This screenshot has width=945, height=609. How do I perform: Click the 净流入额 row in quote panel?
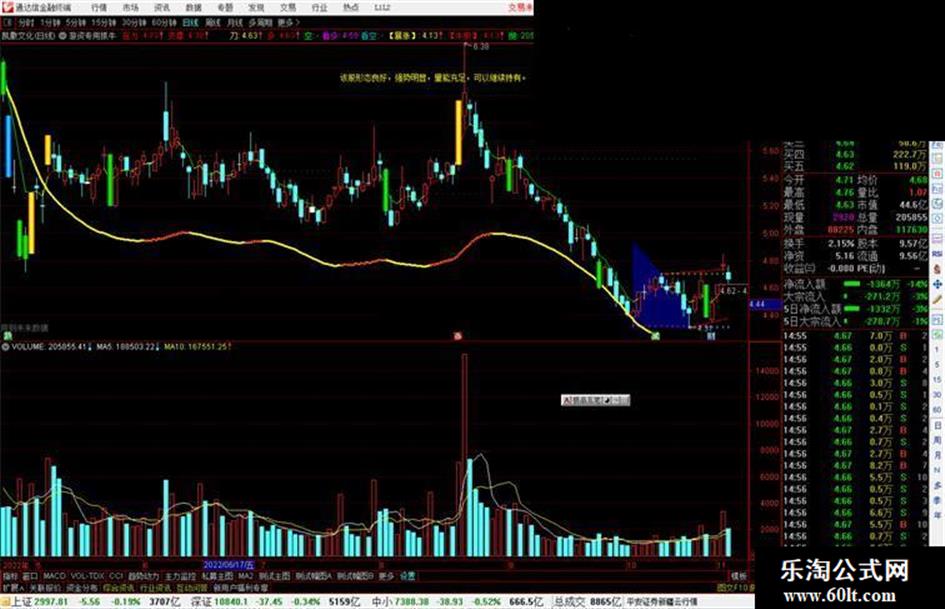(x=856, y=283)
